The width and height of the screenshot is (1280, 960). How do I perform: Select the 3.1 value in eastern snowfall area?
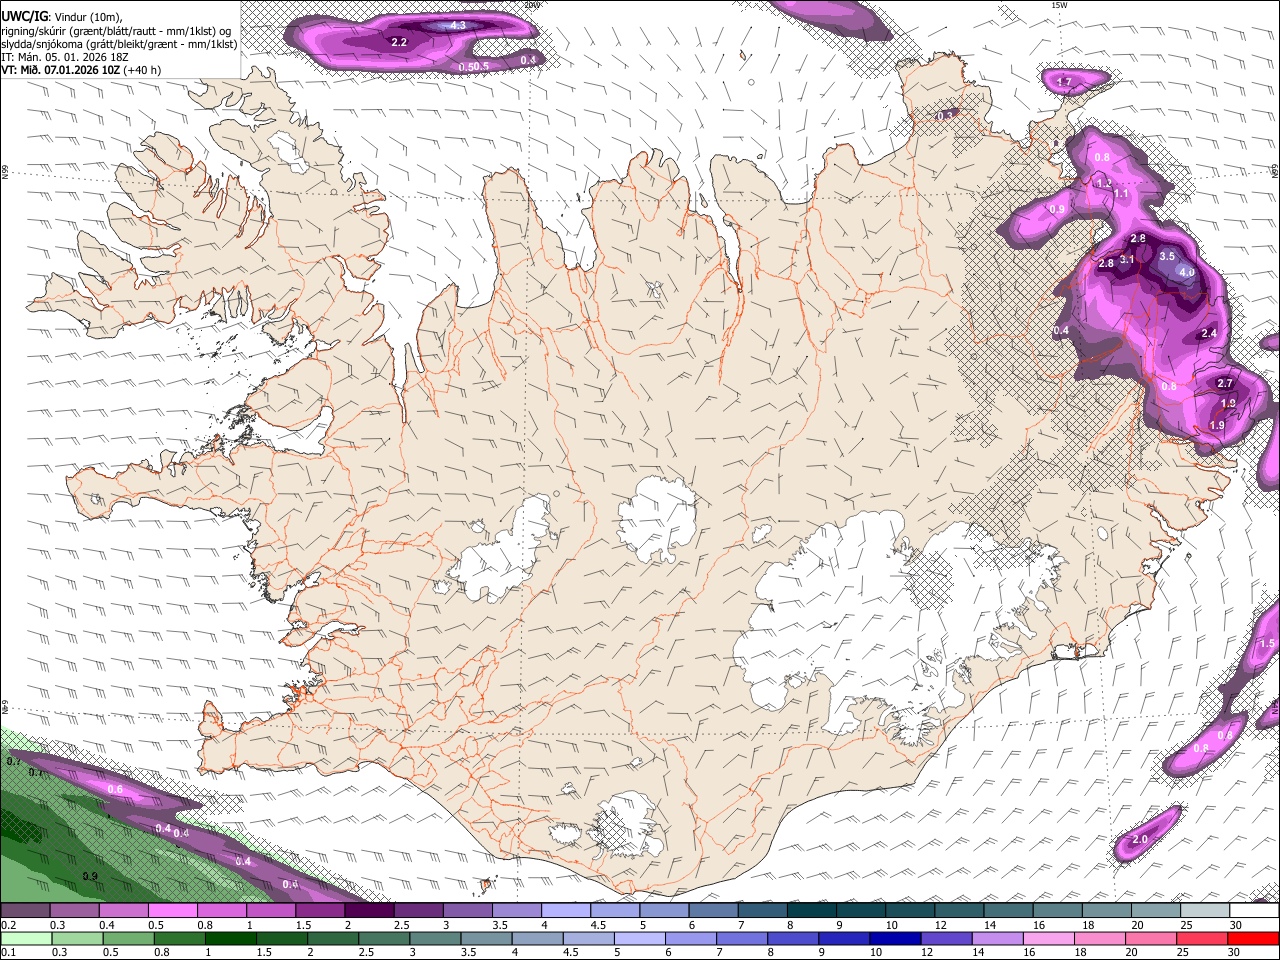[1127, 260]
